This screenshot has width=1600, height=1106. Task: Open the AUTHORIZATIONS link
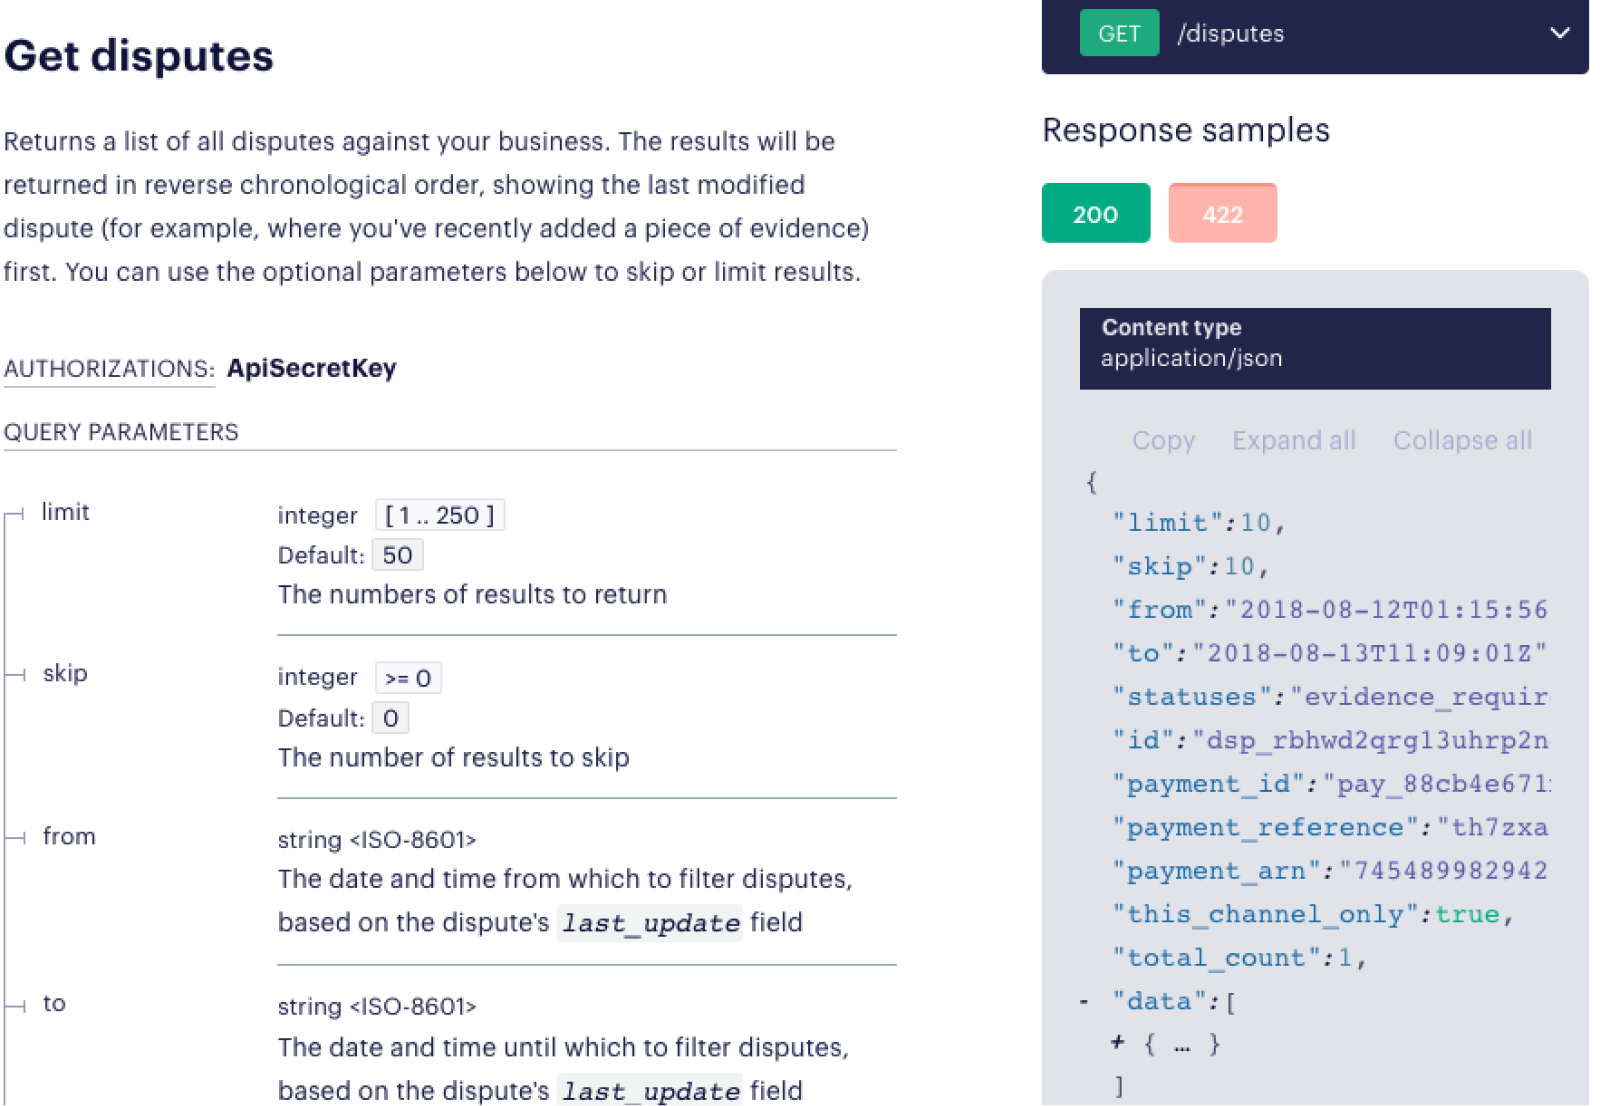(x=108, y=369)
